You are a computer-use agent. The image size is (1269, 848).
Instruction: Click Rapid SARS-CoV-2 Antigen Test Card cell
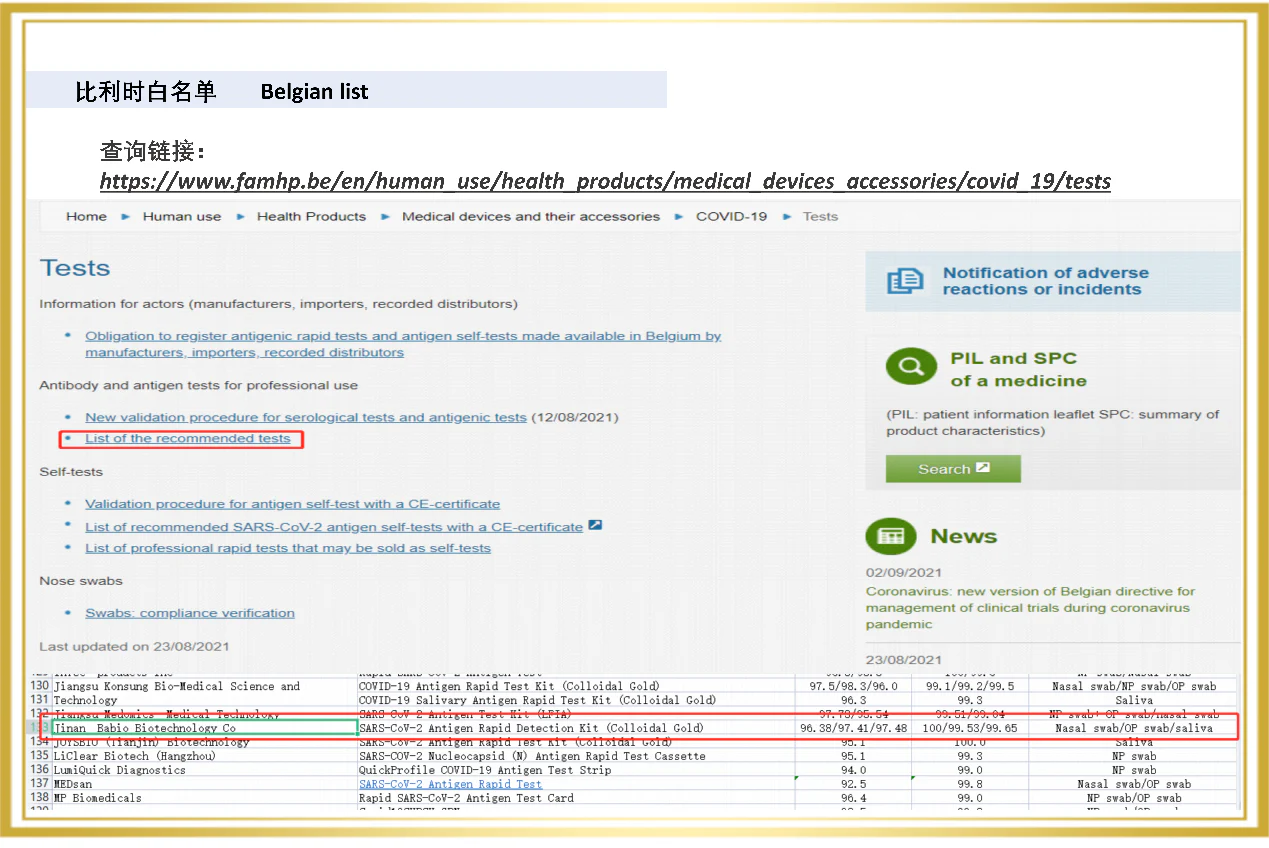pos(577,798)
